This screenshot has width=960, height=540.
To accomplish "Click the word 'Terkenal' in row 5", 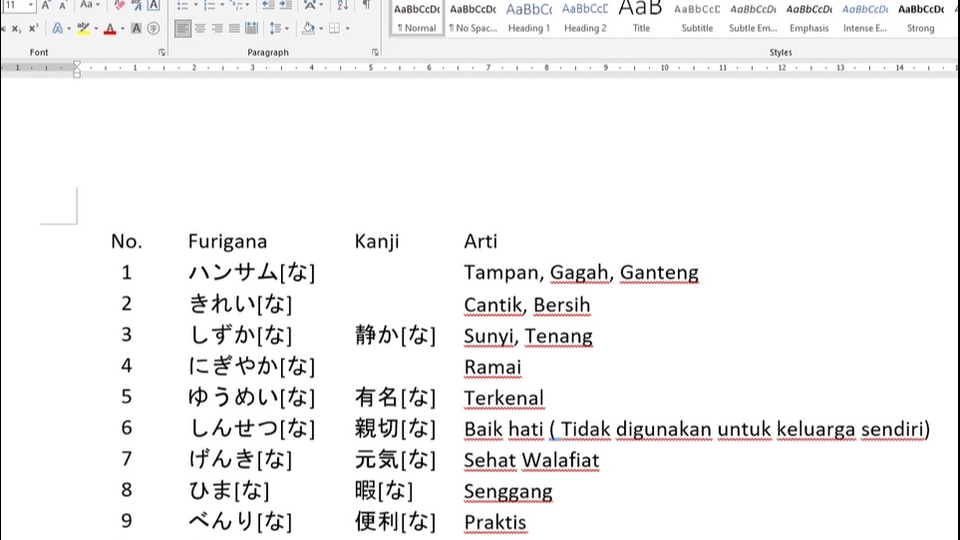I will point(504,398).
